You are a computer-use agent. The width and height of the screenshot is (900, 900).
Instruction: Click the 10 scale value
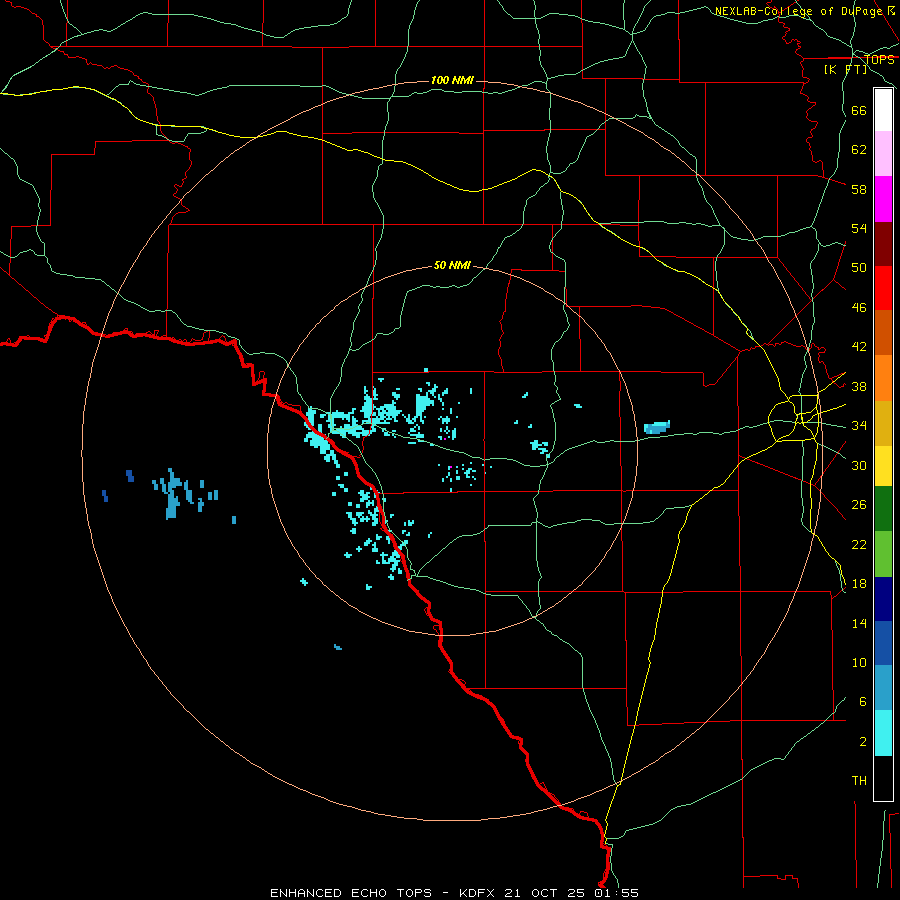point(859,663)
